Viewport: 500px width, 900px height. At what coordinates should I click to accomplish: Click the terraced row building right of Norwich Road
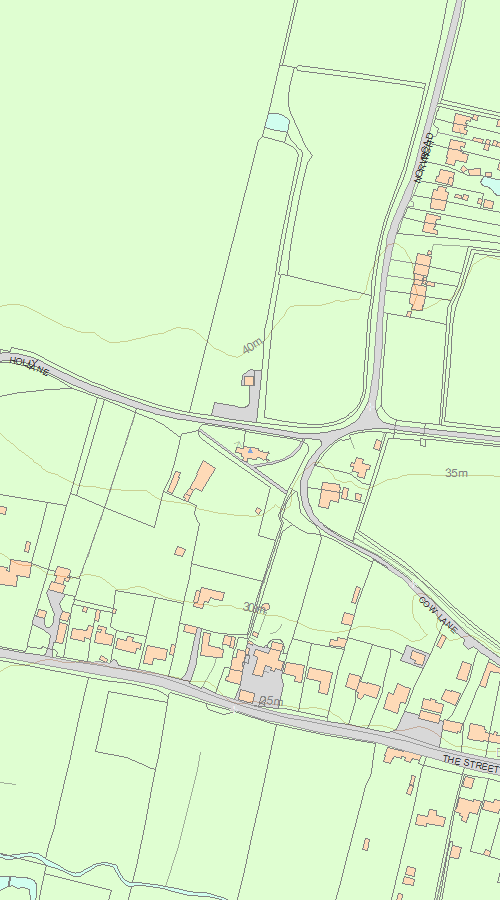(420, 282)
